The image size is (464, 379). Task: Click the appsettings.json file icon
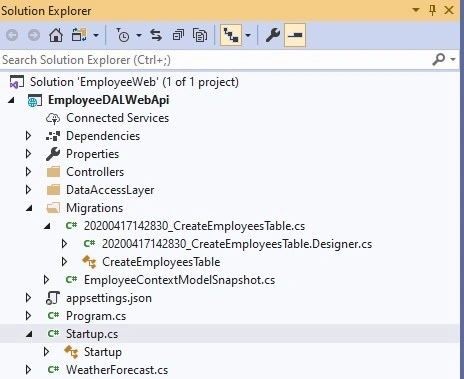point(53,298)
